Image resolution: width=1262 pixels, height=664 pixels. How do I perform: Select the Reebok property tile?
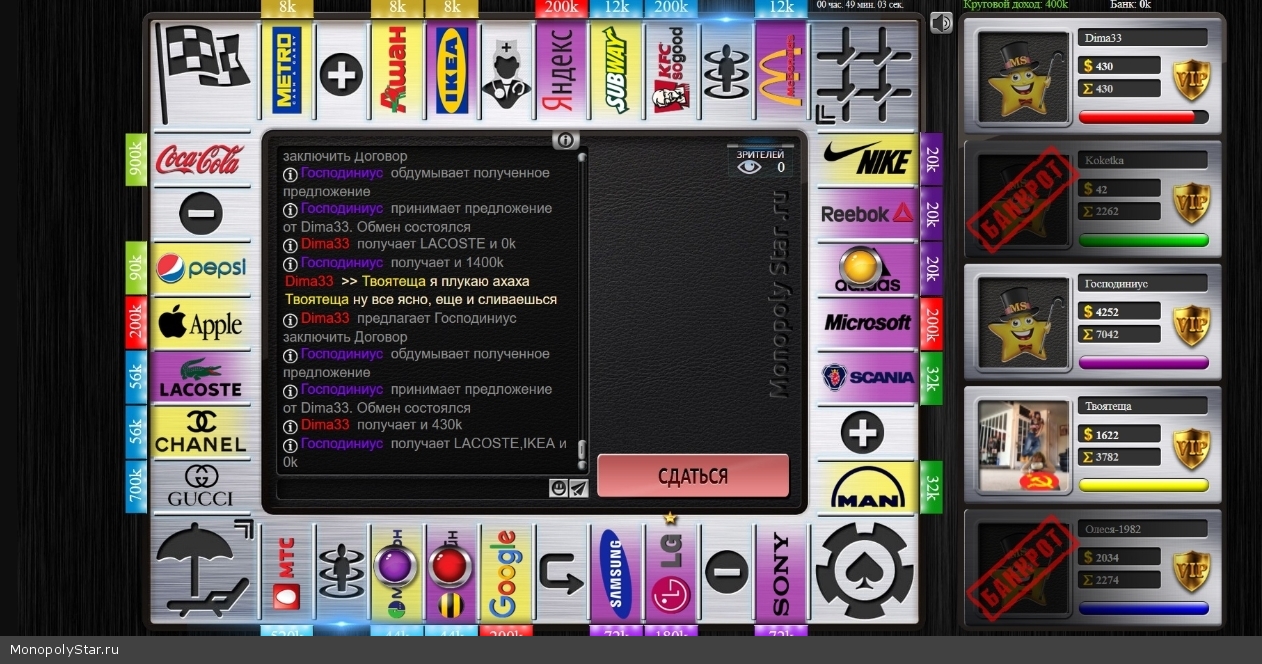pos(867,214)
